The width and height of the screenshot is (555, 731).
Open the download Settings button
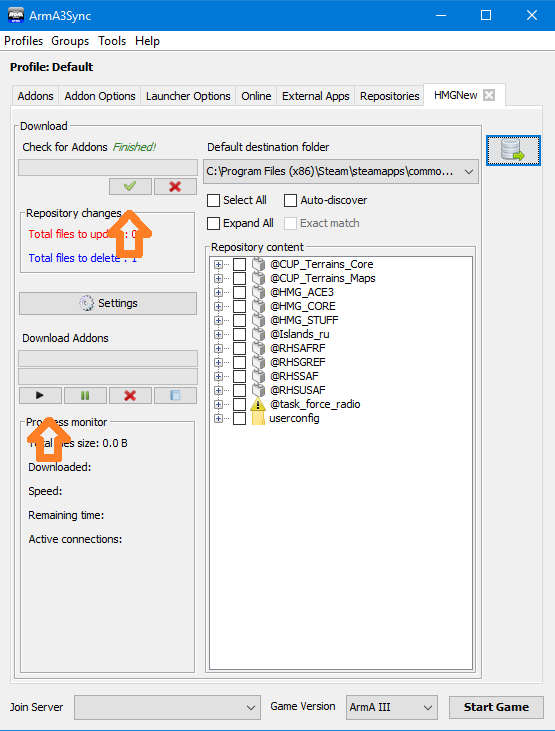(108, 303)
